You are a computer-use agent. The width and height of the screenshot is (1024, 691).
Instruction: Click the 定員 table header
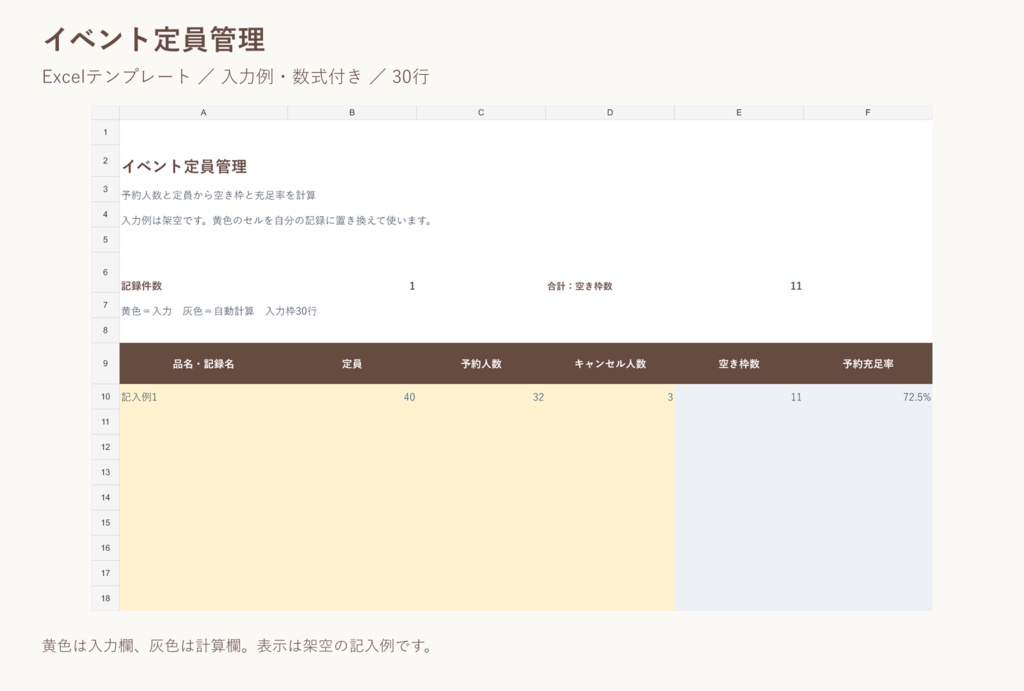click(352, 364)
